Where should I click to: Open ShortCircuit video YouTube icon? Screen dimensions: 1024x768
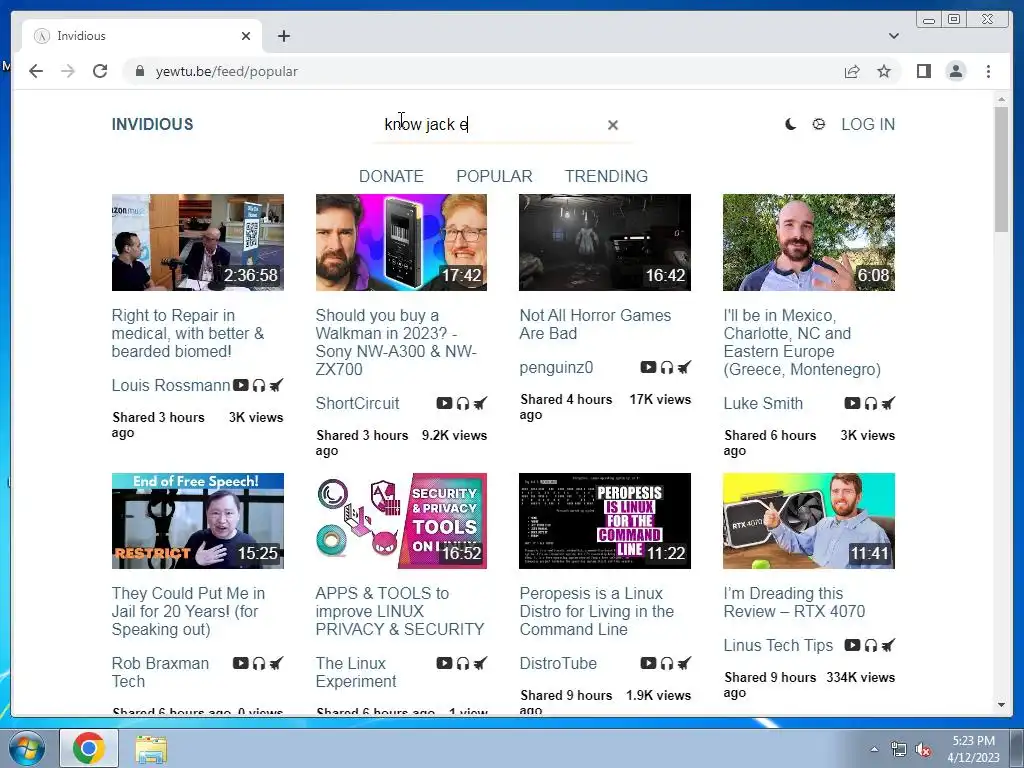(444, 403)
